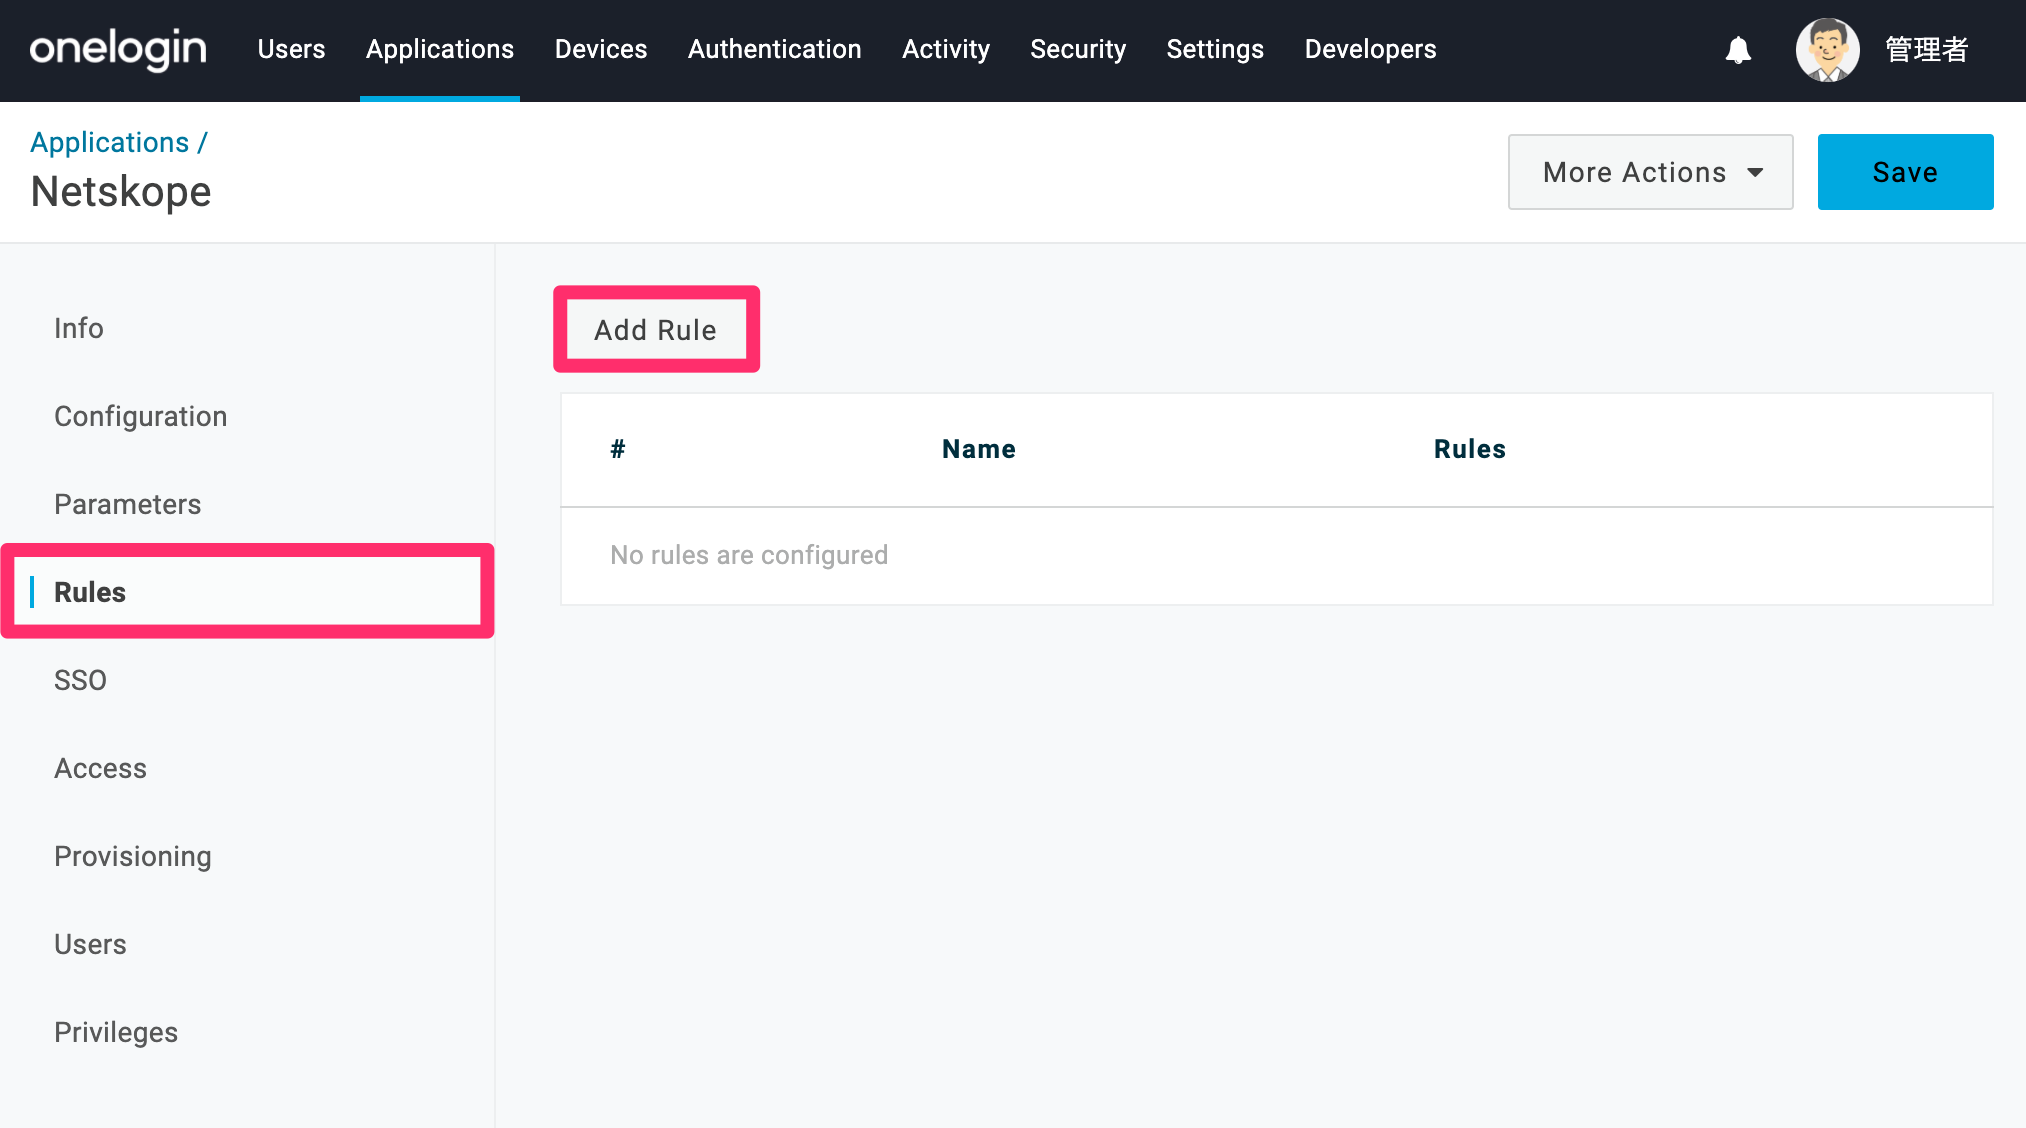Click the Name column header
This screenshot has height=1128, width=2026.
point(979,449)
